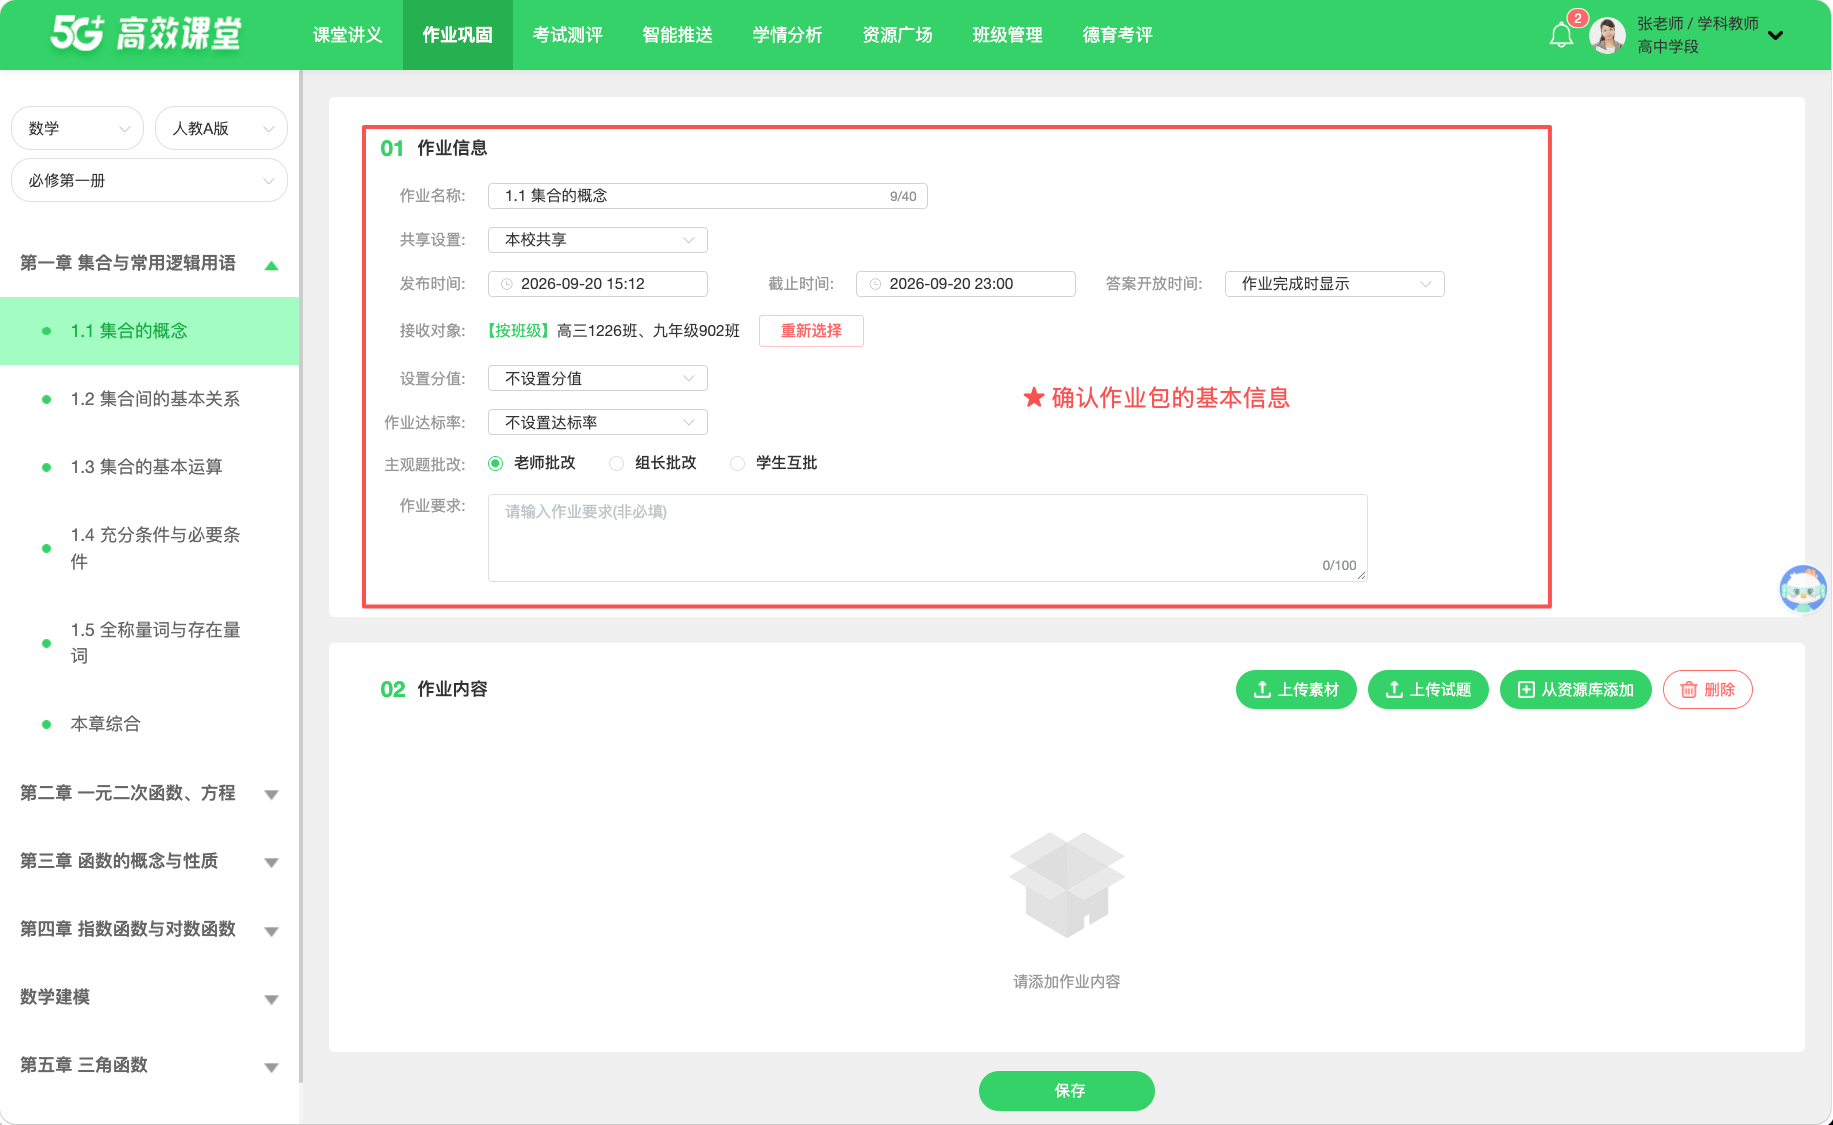Open the 共享设置 本校共享 dropdown

(x=598, y=240)
